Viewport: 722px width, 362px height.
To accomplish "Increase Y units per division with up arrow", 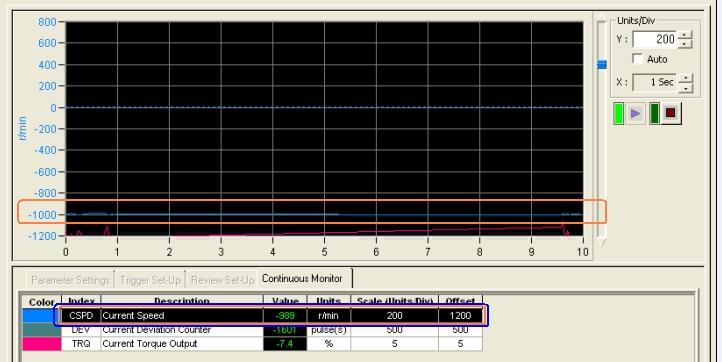I will click(685, 35).
